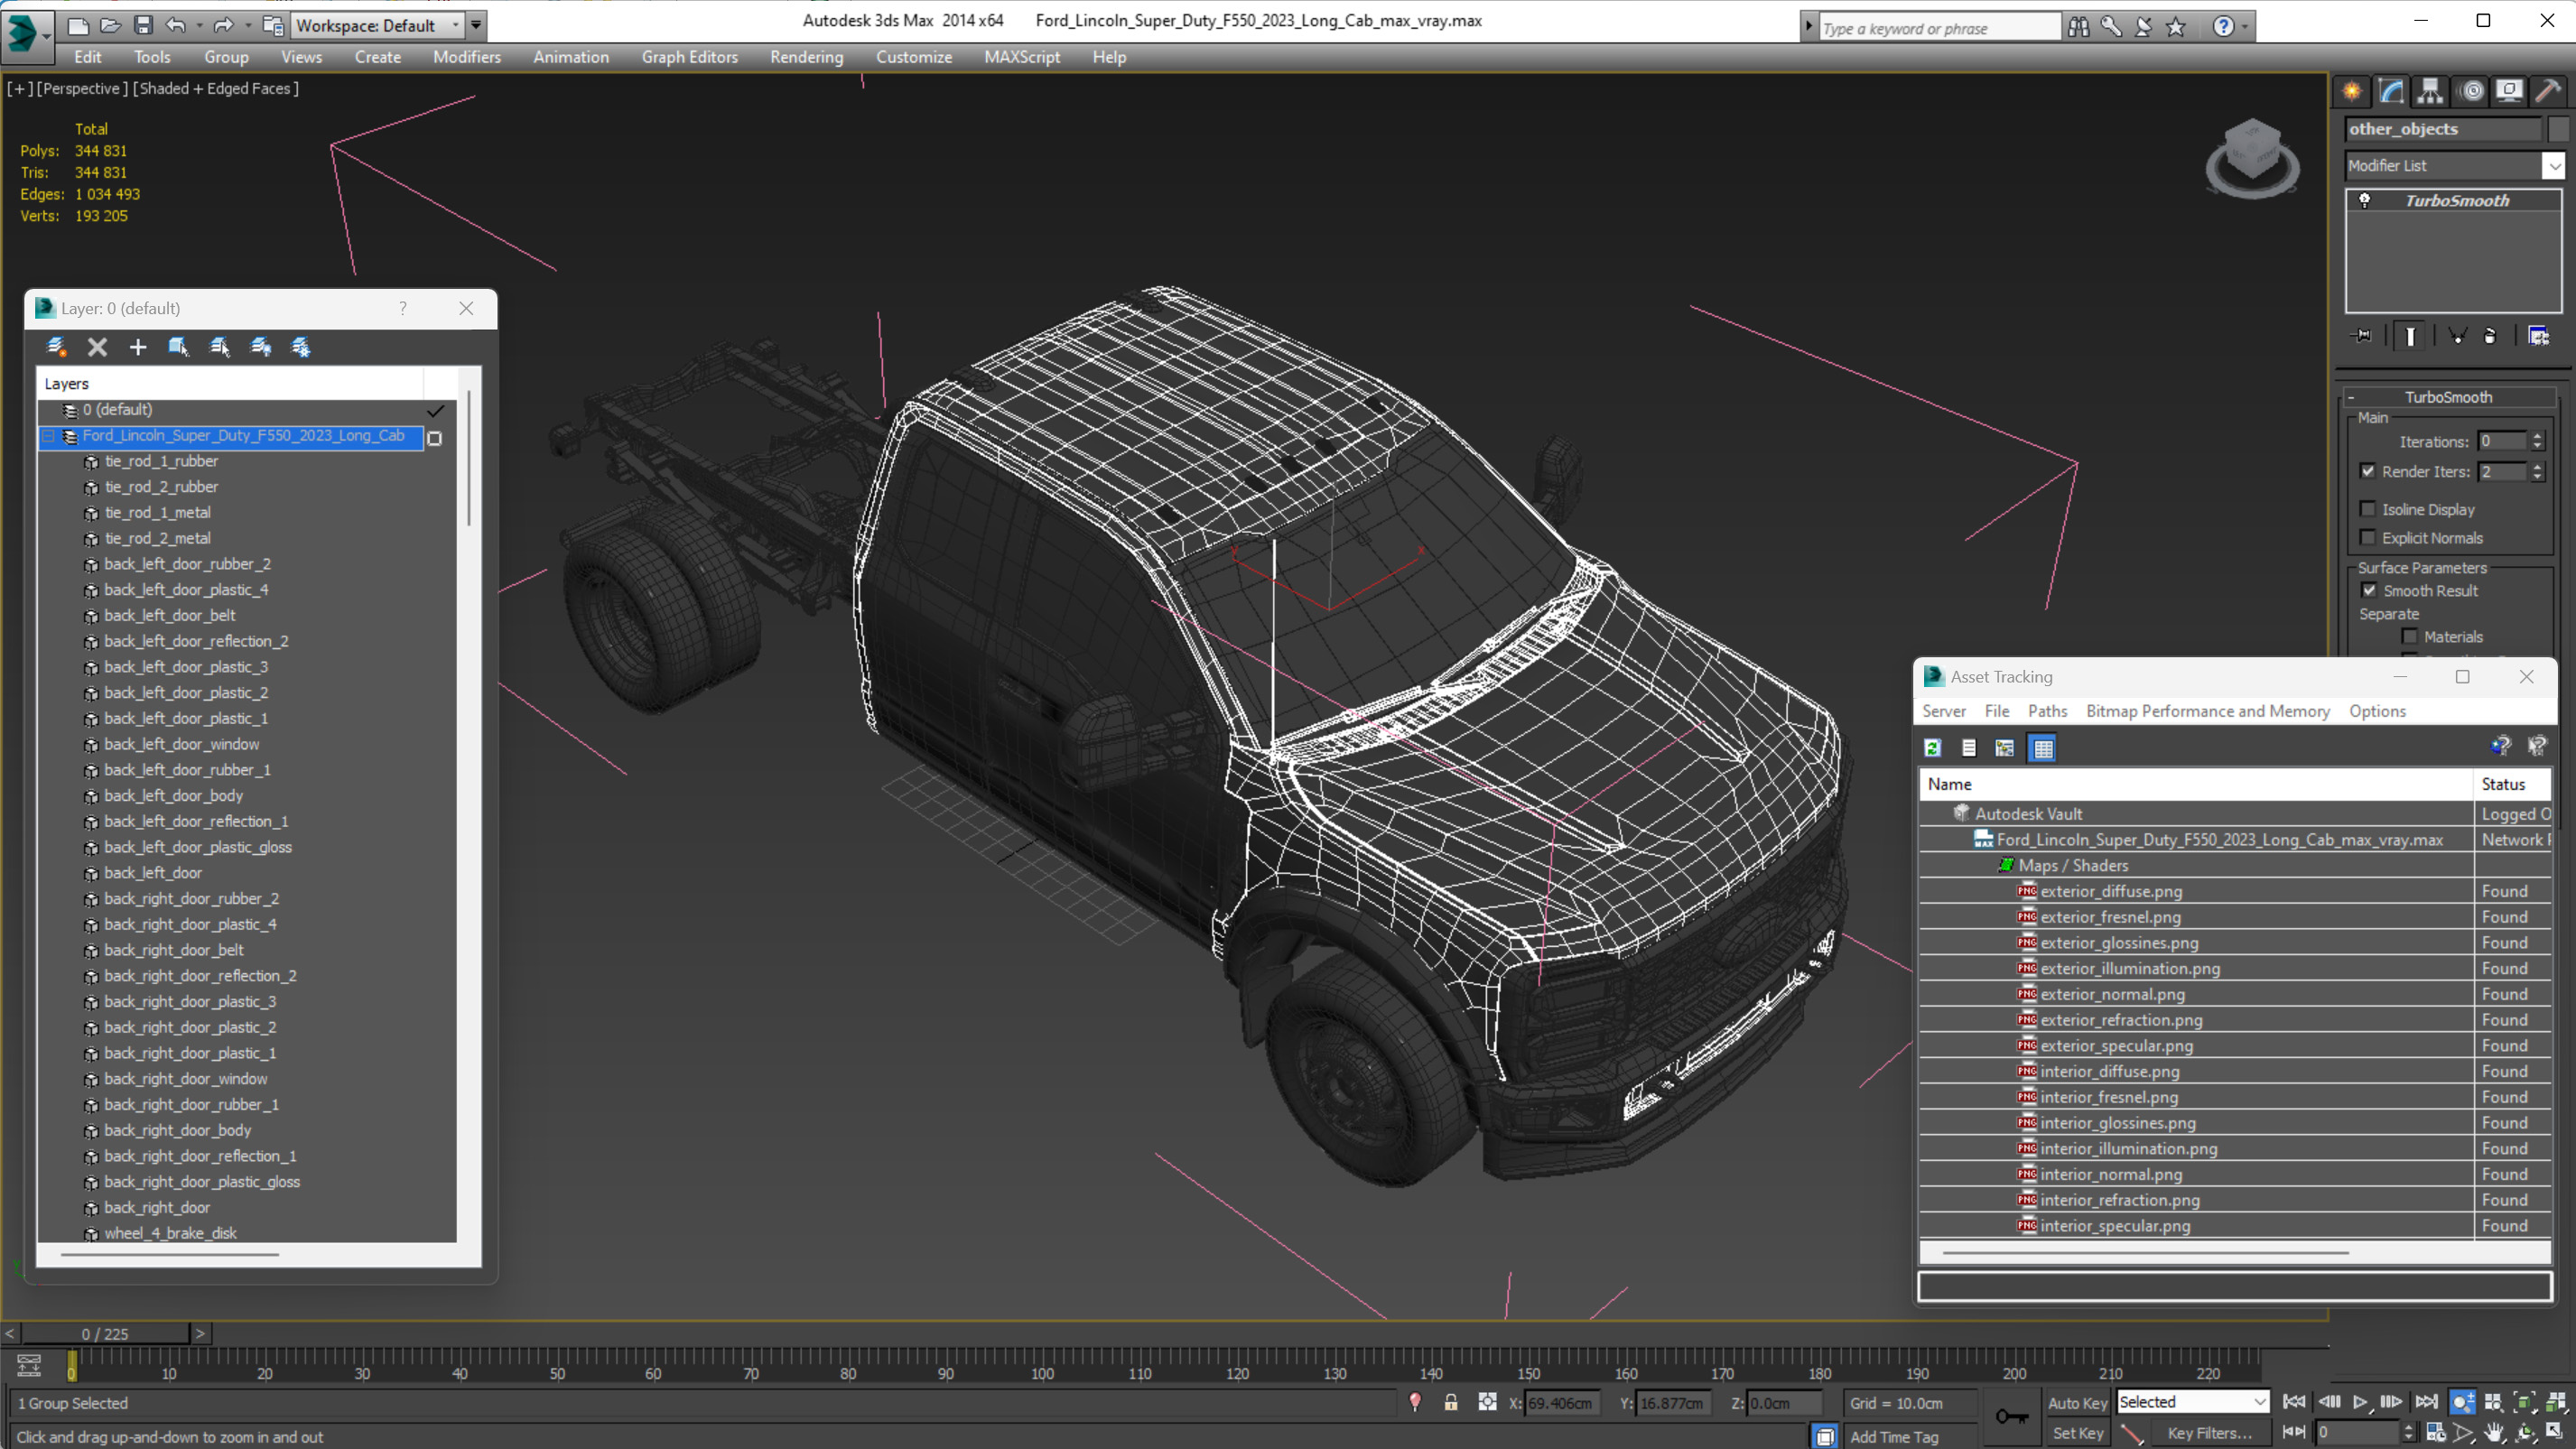Click the search binoculars icon
This screenshot has height=1449, width=2576.
2078,27
